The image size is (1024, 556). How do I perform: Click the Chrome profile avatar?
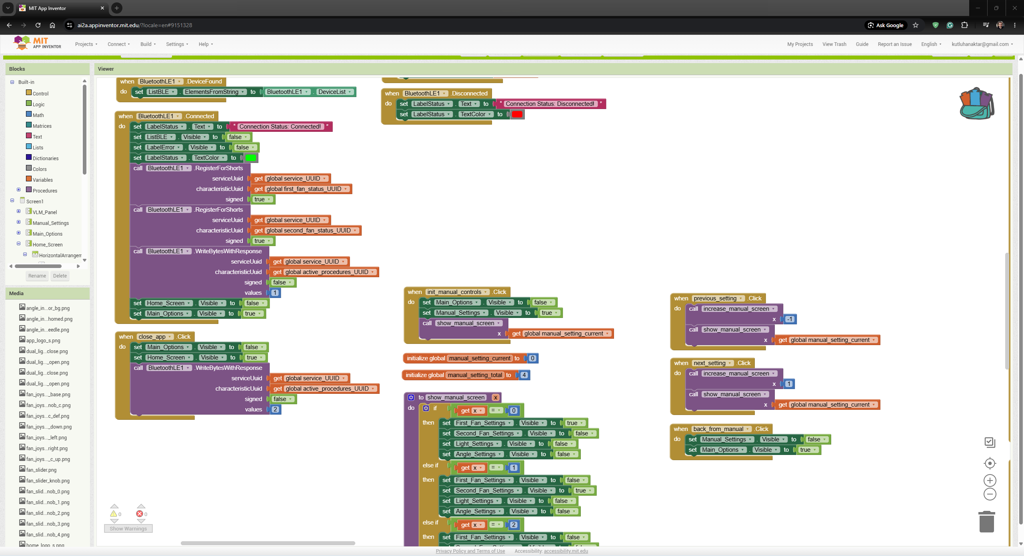1000,25
